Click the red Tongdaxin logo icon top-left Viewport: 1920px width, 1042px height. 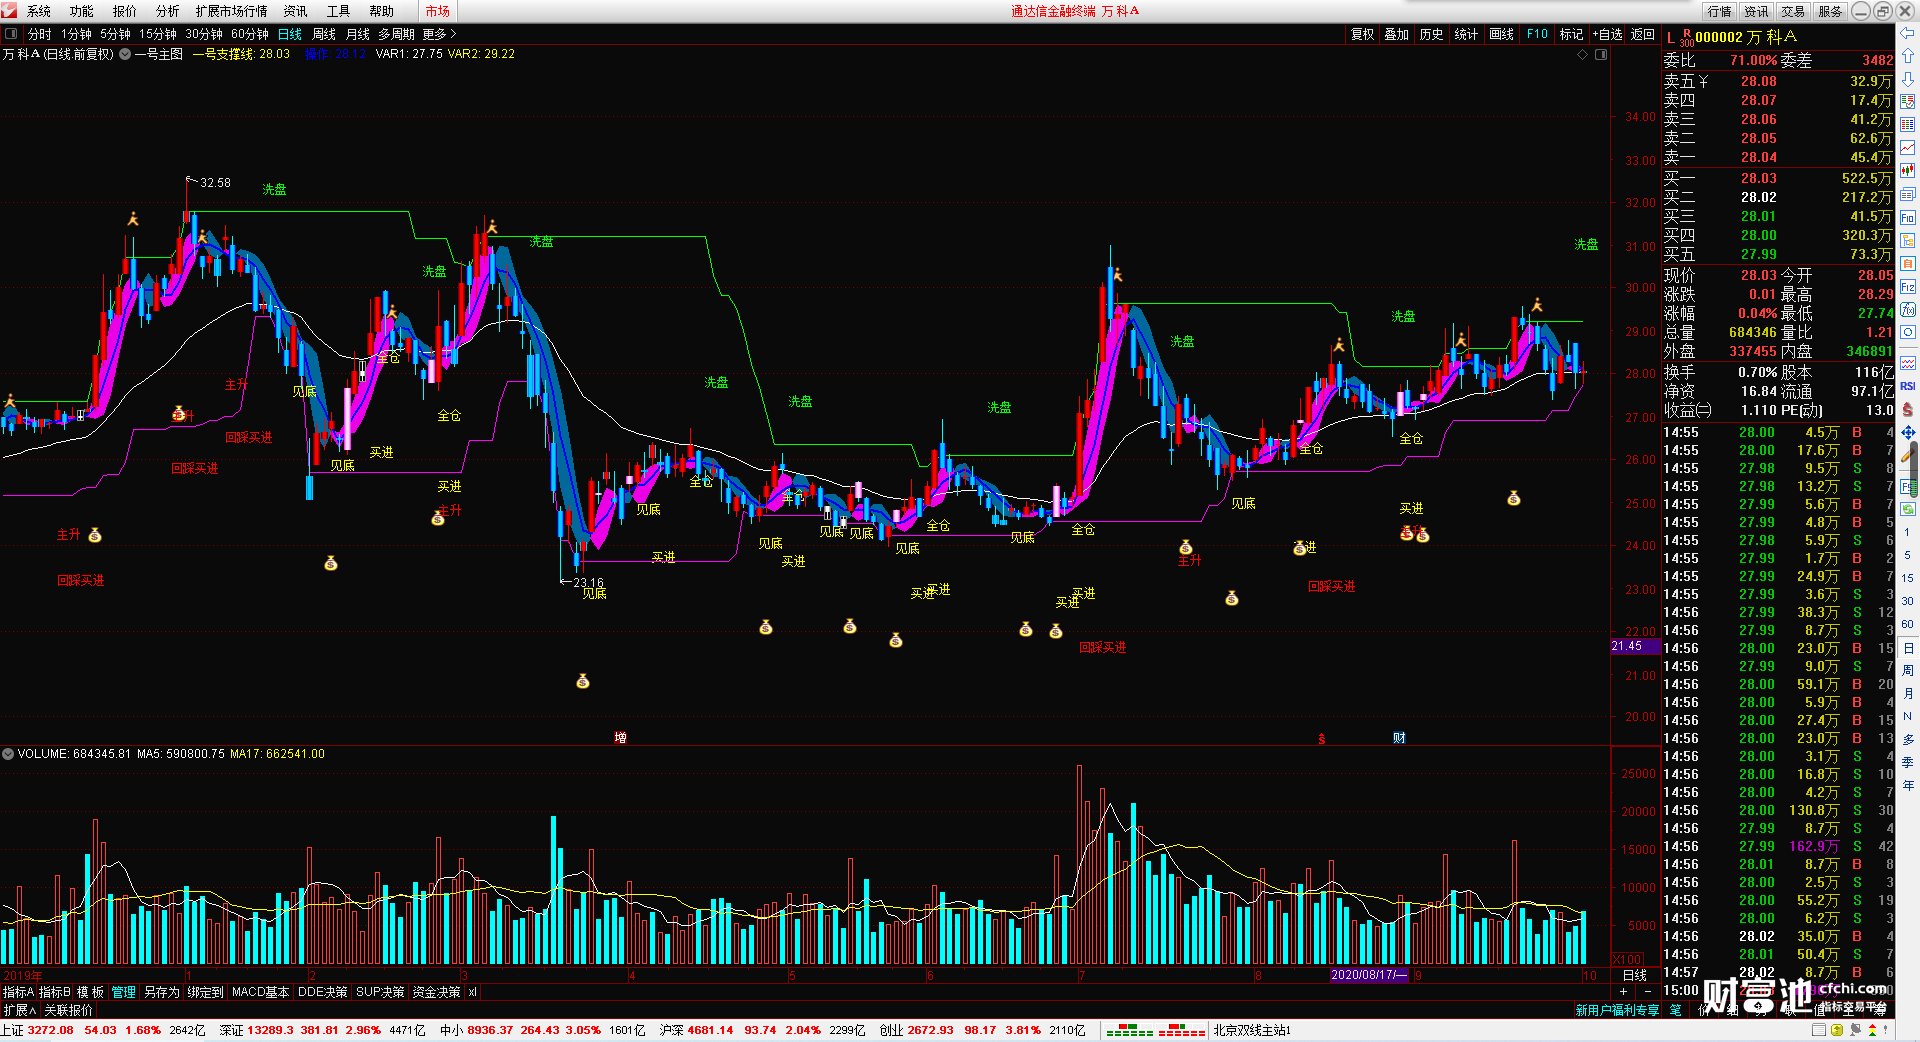[9, 11]
